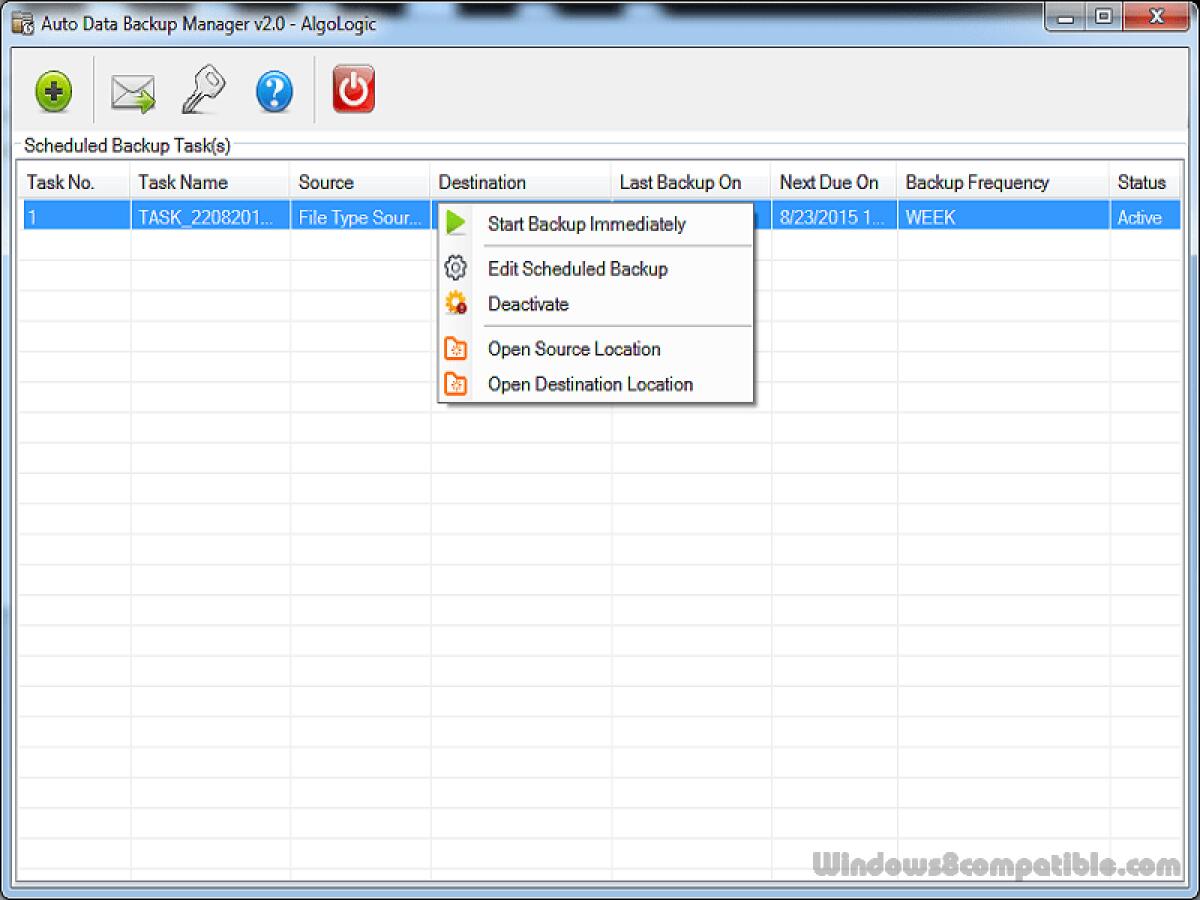Viewport: 1200px width, 900px height.
Task: Click the Task Name column header
Action: (183, 182)
